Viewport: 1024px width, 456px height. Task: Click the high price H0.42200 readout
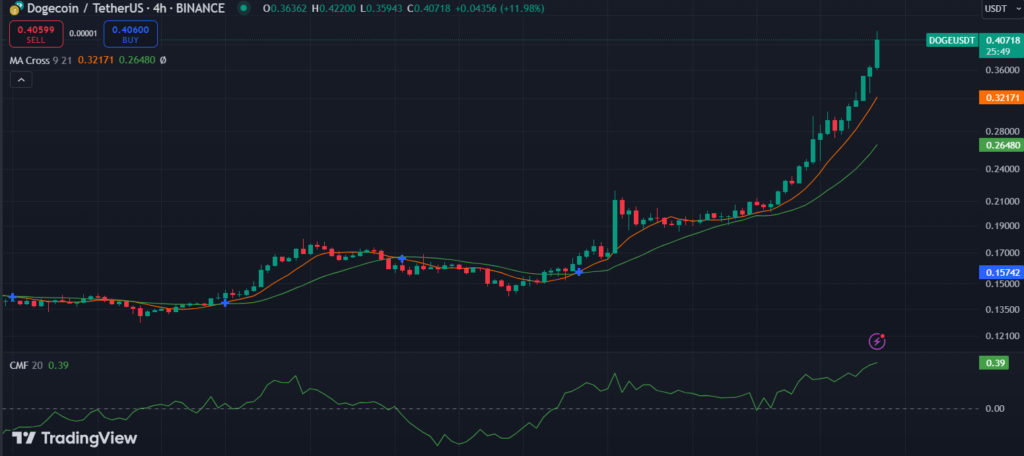click(x=334, y=8)
